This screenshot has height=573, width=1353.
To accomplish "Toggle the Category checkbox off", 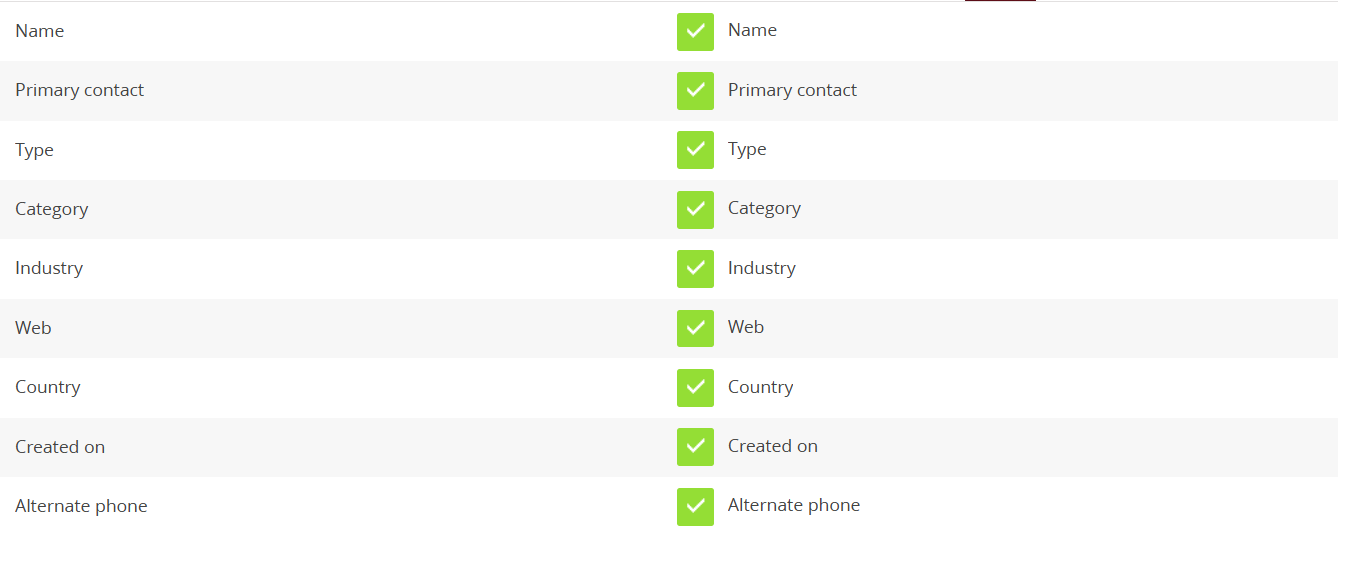I will click(x=695, y=209).
